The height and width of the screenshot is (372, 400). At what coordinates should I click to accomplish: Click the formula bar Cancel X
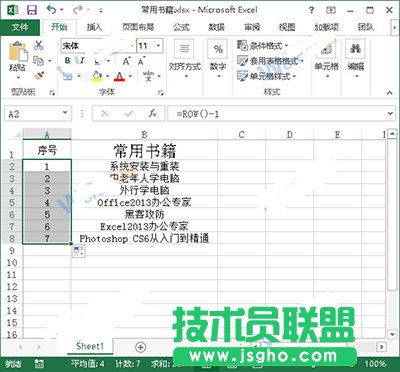(105, 114)
